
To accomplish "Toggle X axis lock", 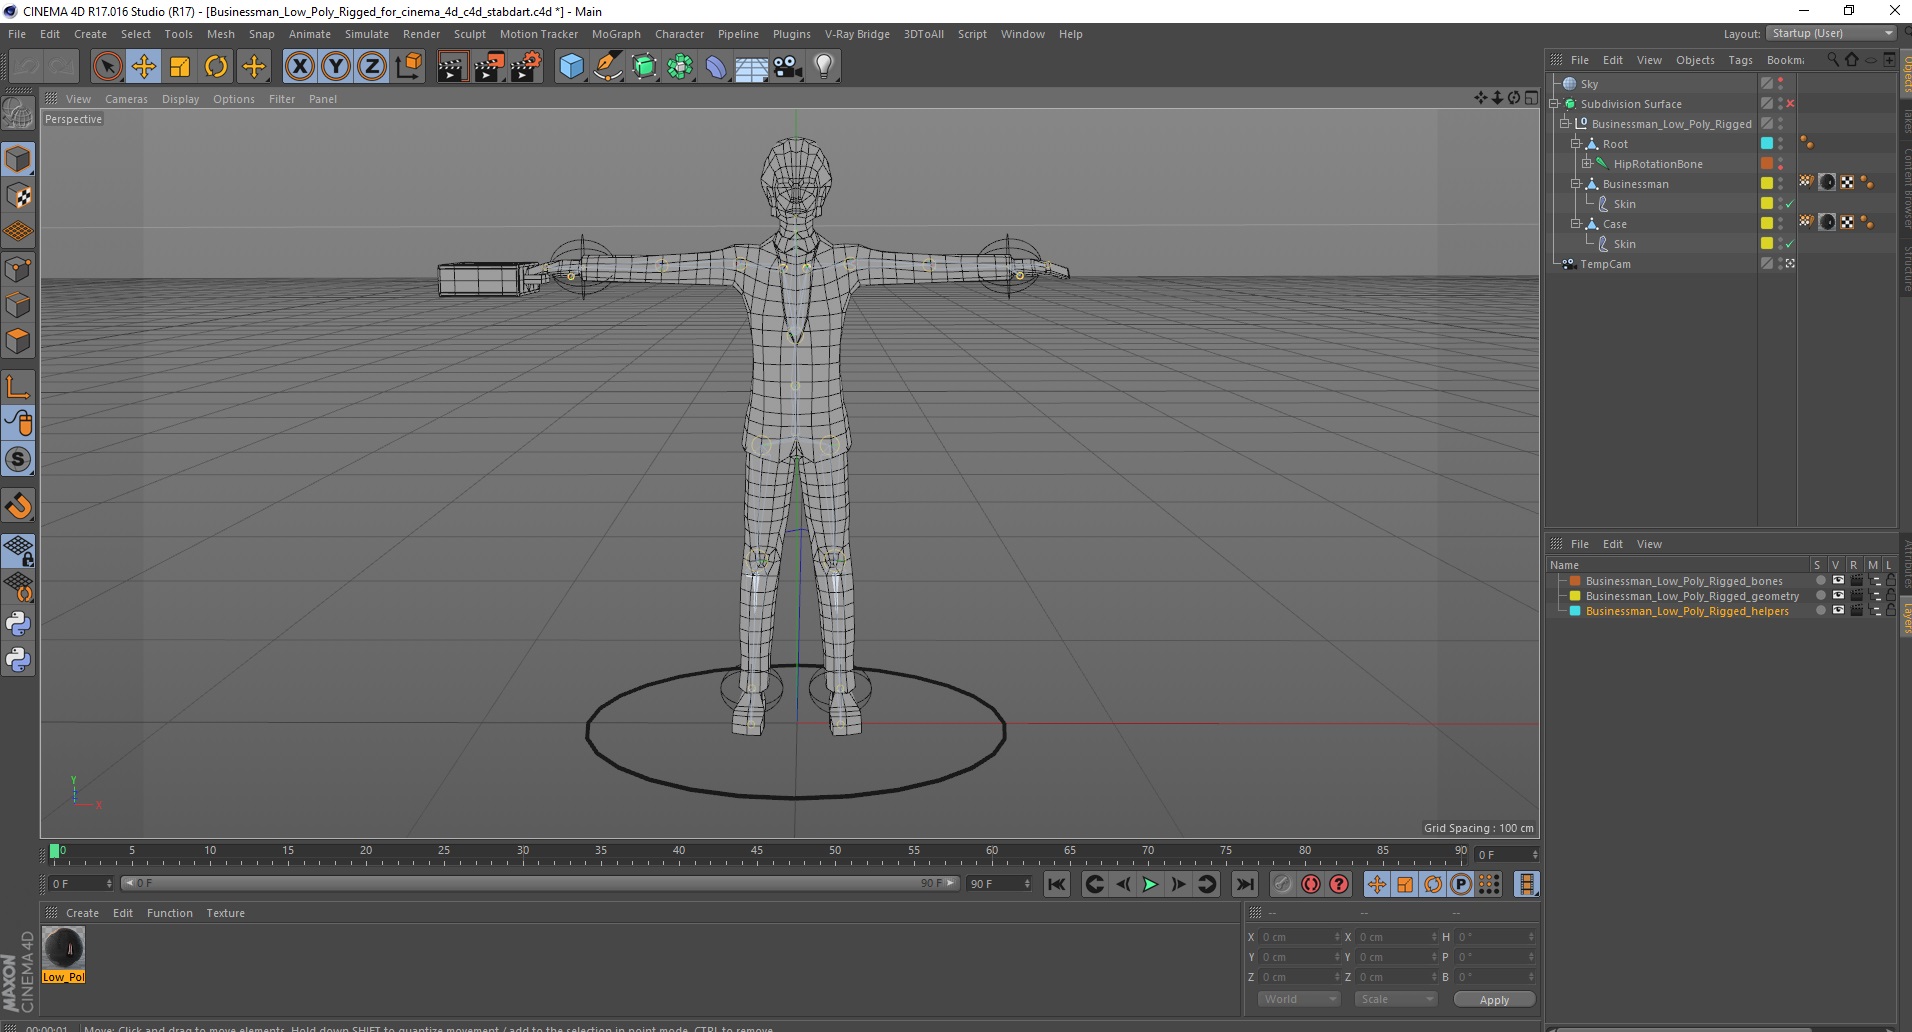I will [299, 67].
